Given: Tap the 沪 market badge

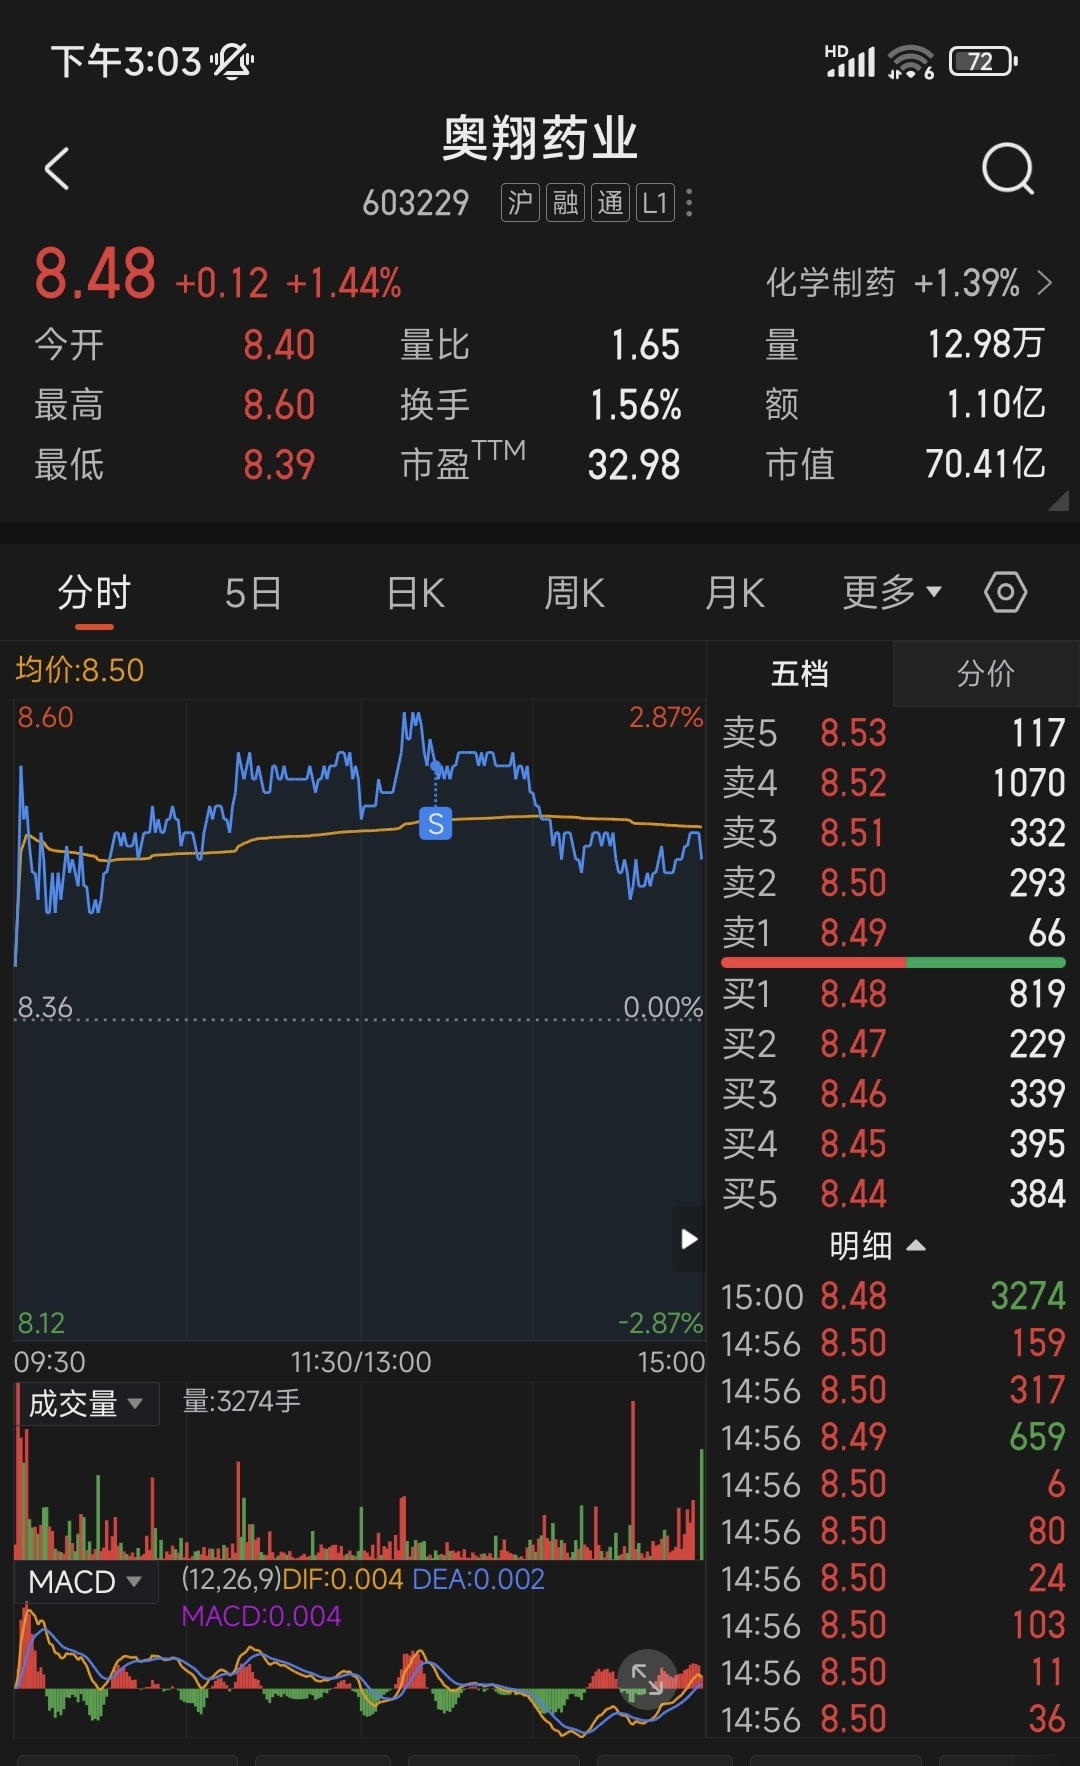Looking at the screenshot, I should pyautogui.click(x=520, y=203).
